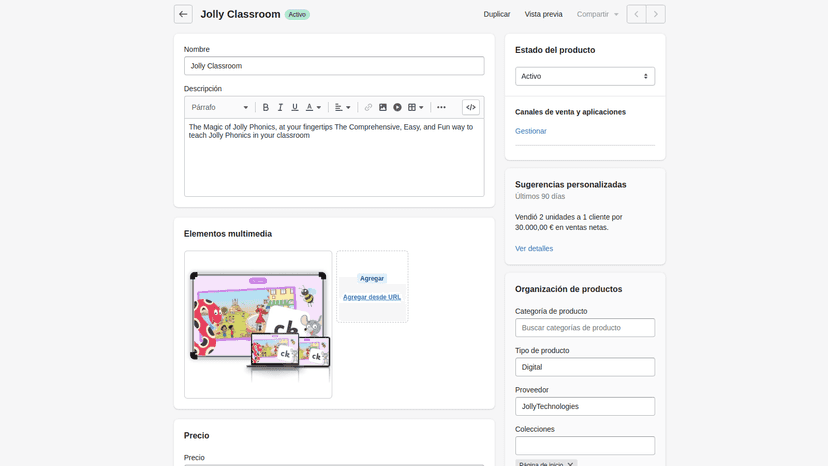
Task: Show HTML code view
Action: (x=471, y=107)
